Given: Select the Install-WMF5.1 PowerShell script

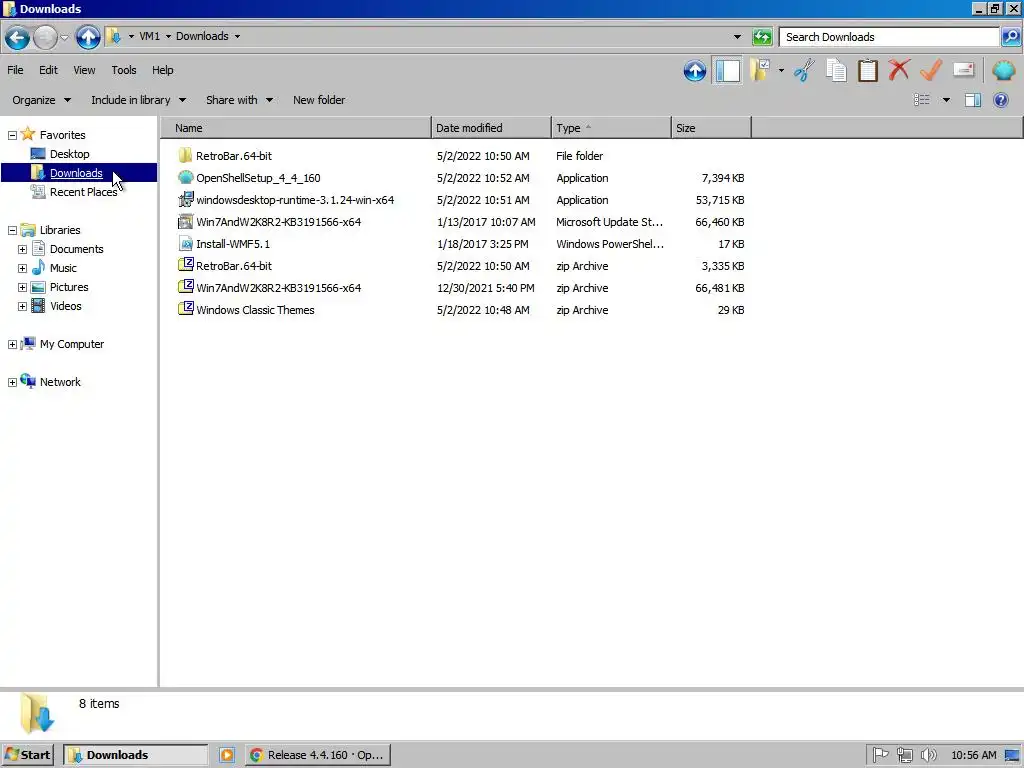Looking at the screenshot, I should 232,244.
